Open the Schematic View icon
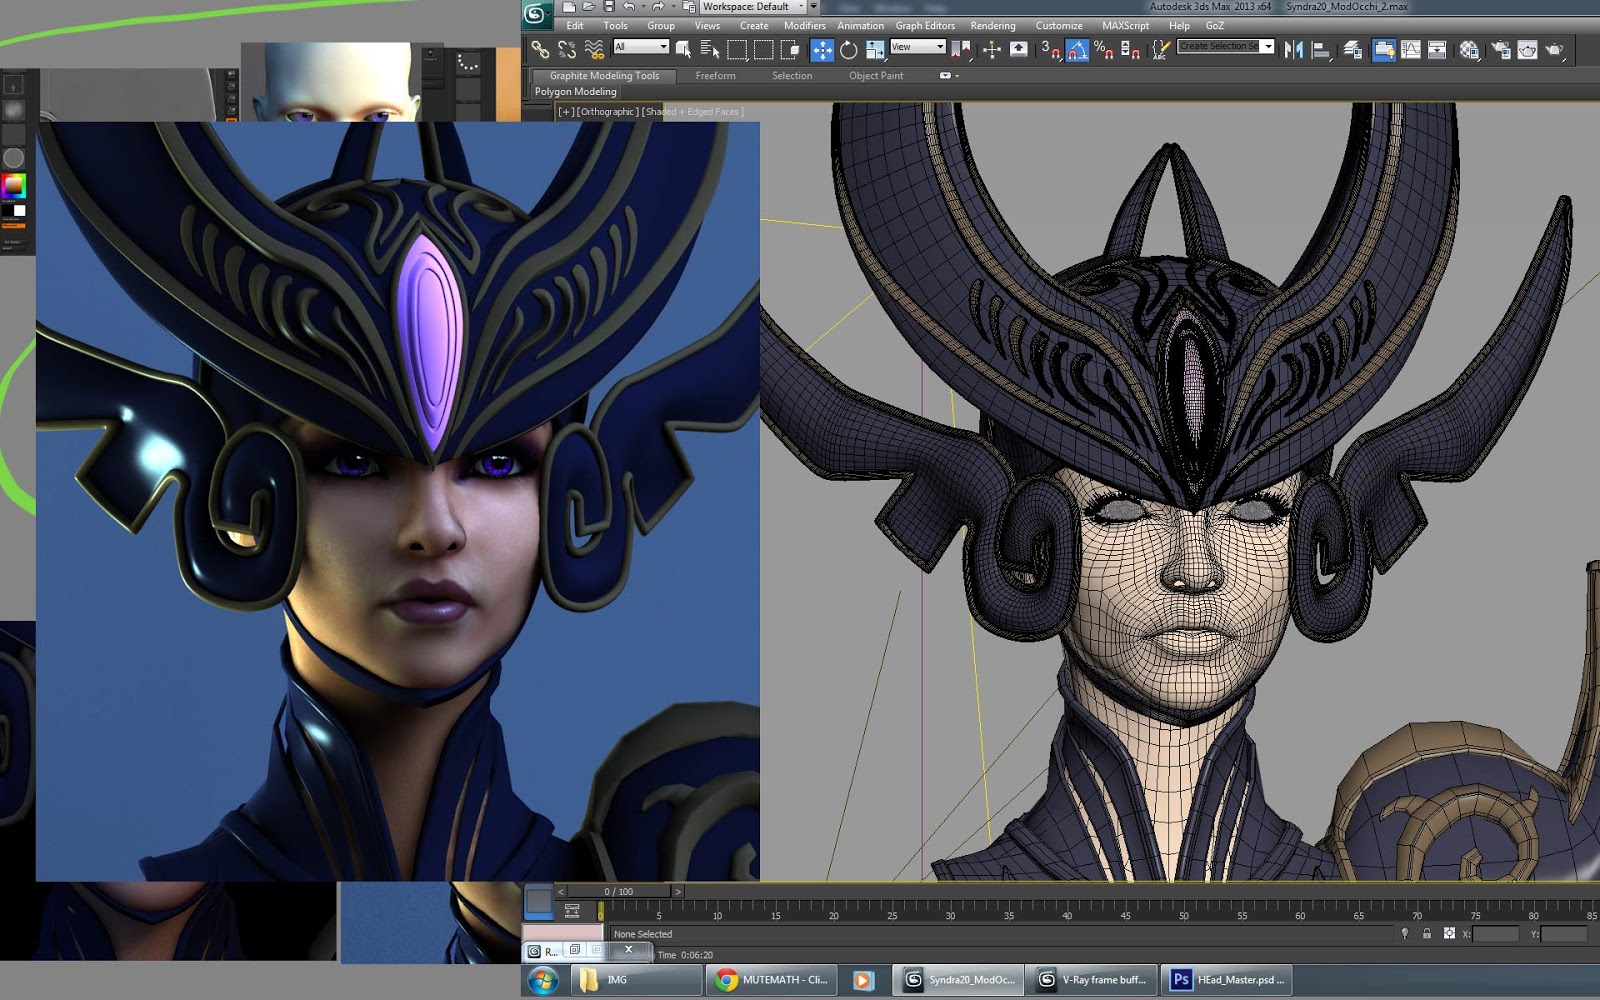Image resolution: width=1600 pixels, height=1000 pixels. [x=1437, y=49]
